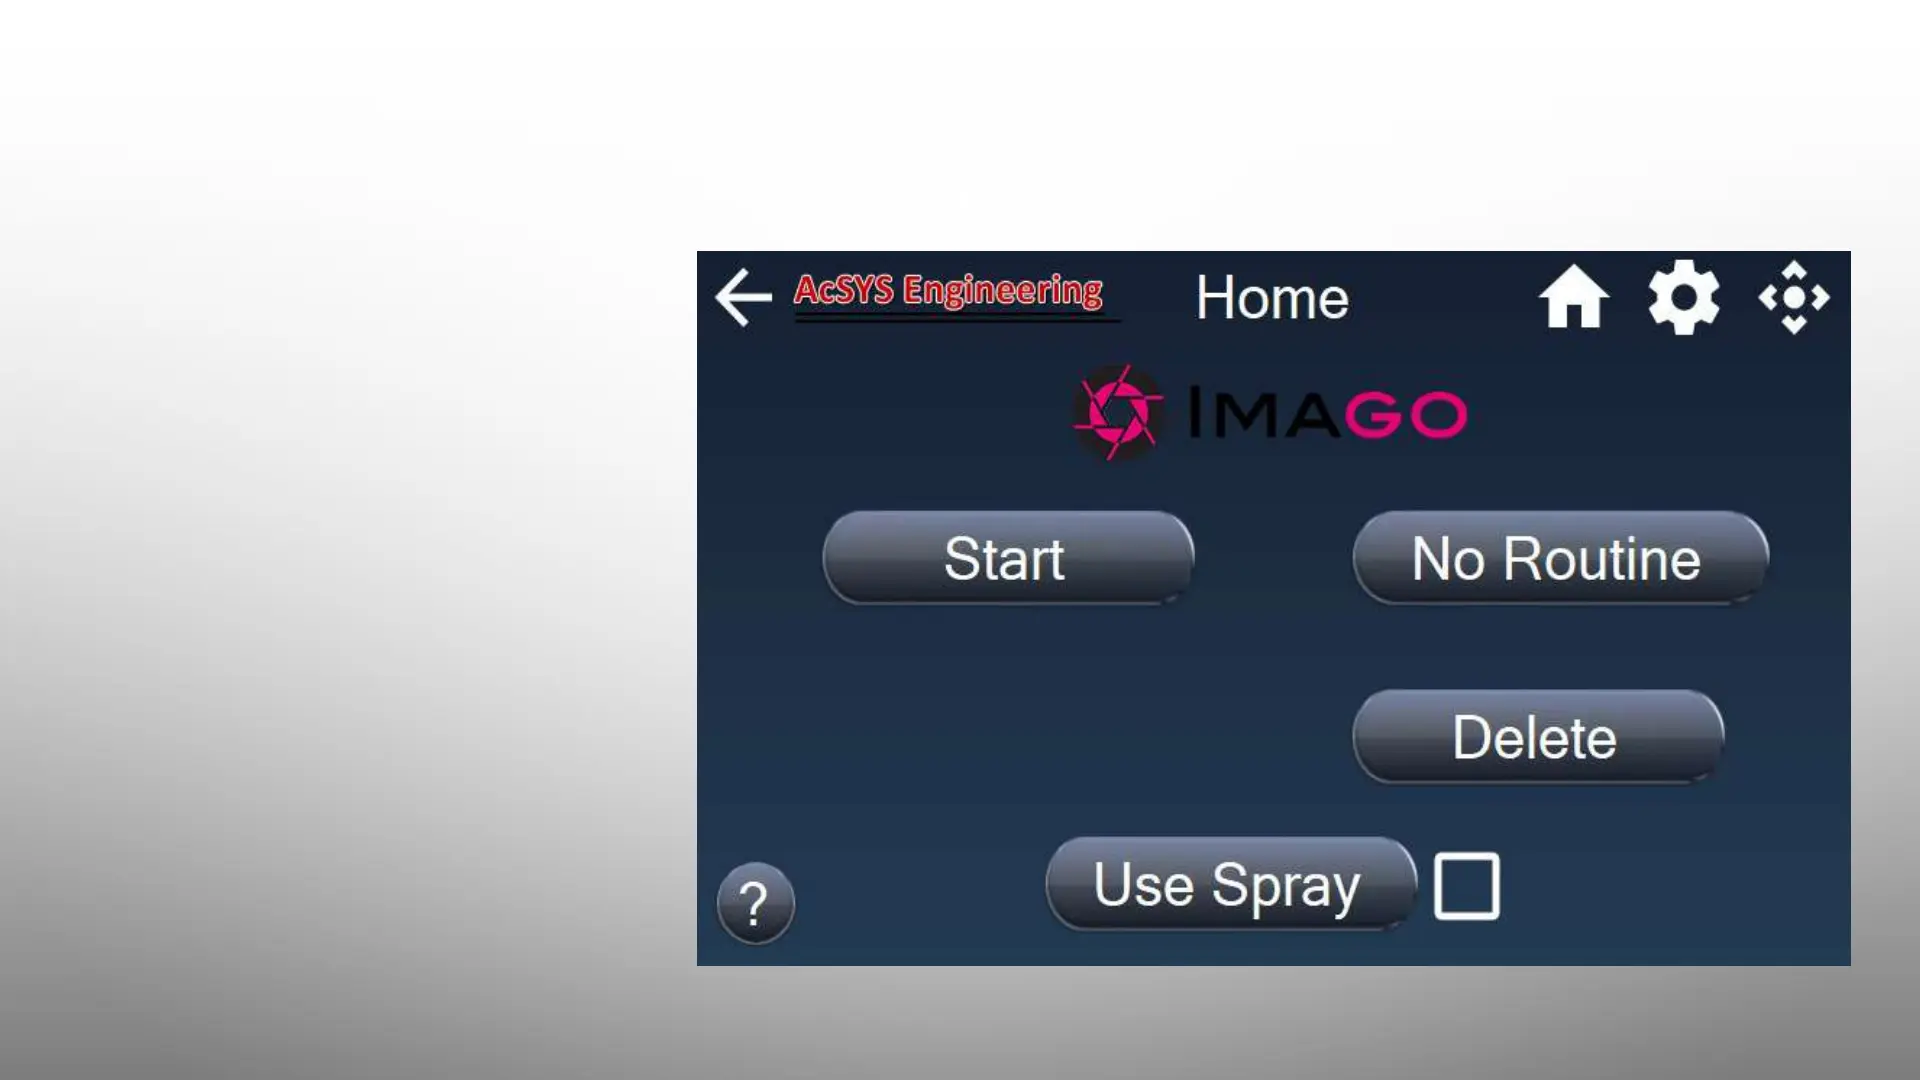Show help with the question mark button

tap(756, 903)
